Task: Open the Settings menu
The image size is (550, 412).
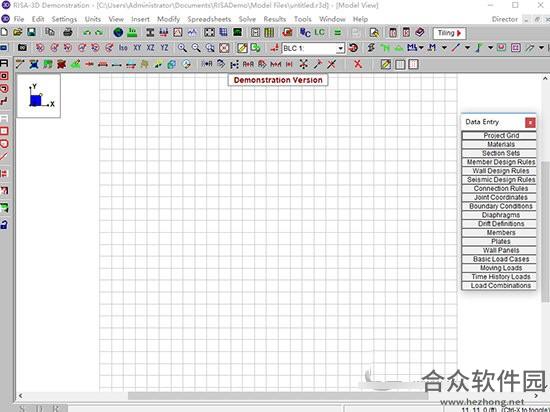Action: tap(64, 19)
